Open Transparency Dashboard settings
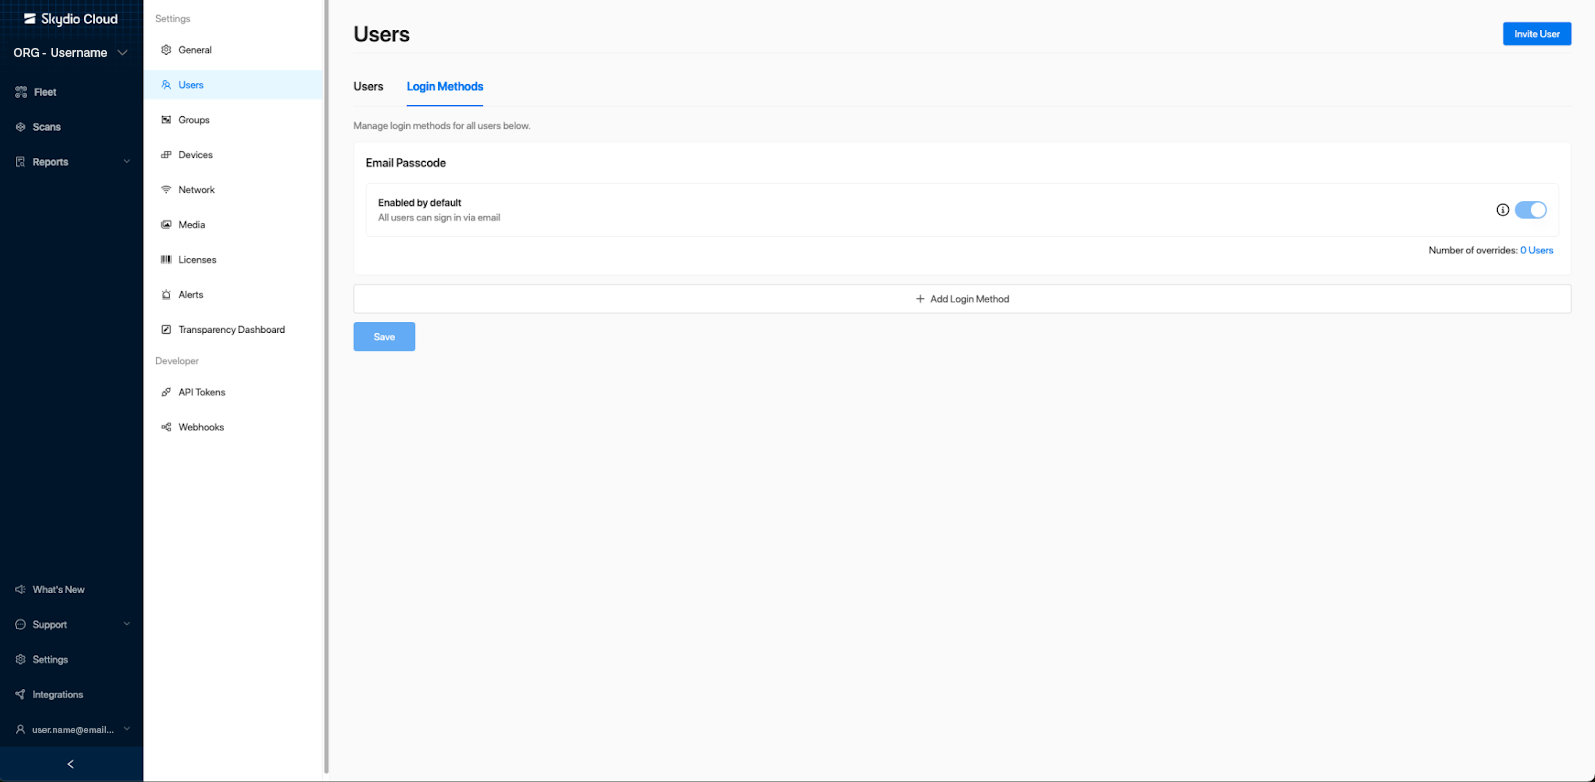The width and height of the screenshot is (1595, 782). (234, 330)
